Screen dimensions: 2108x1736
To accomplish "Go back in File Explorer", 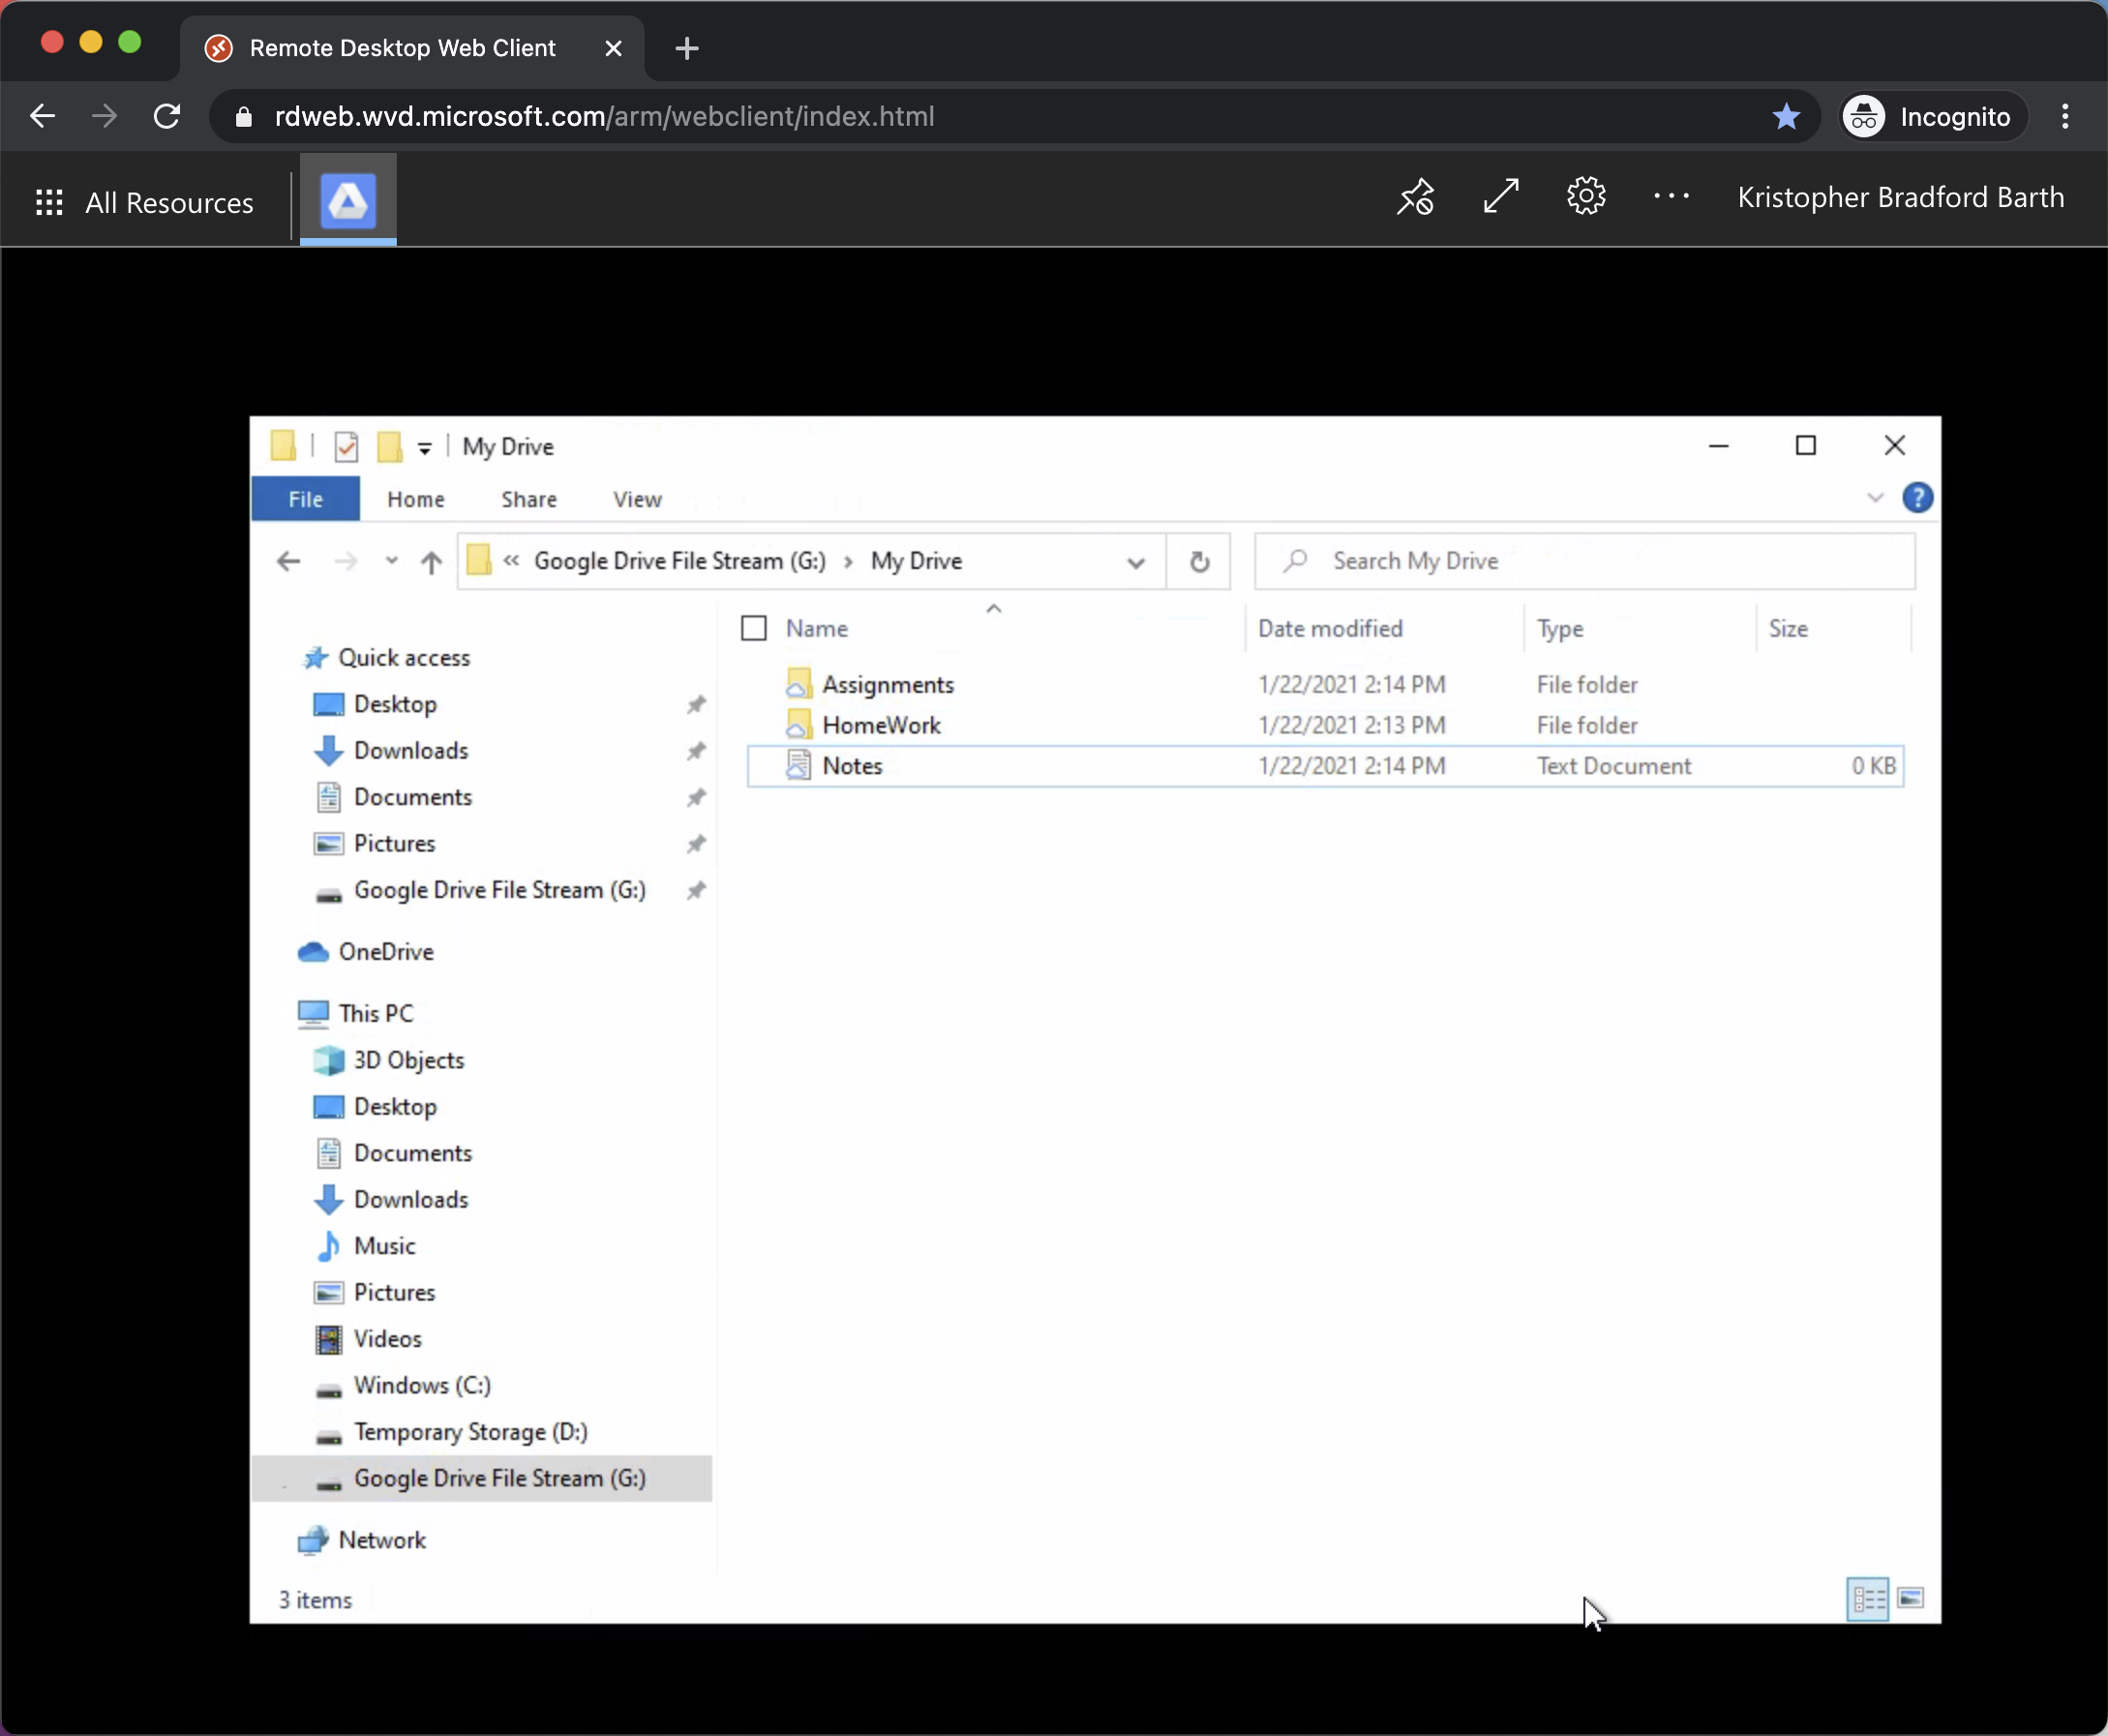I will (288, 561).
